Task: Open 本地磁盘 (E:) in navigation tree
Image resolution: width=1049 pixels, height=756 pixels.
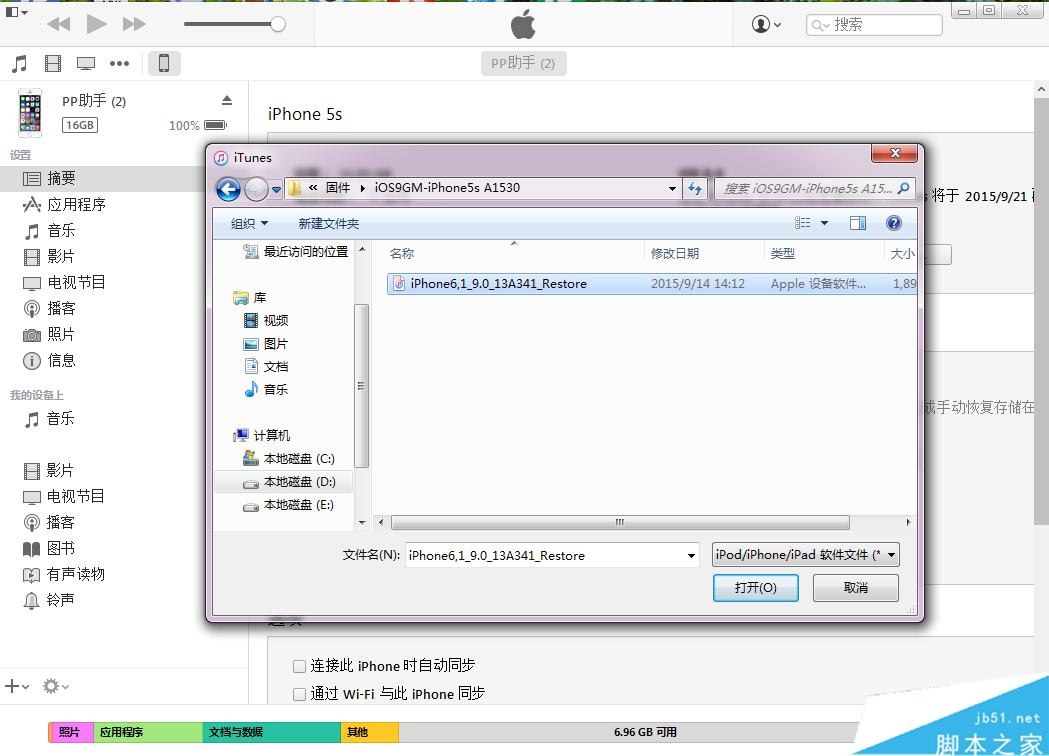Action: 289,505
